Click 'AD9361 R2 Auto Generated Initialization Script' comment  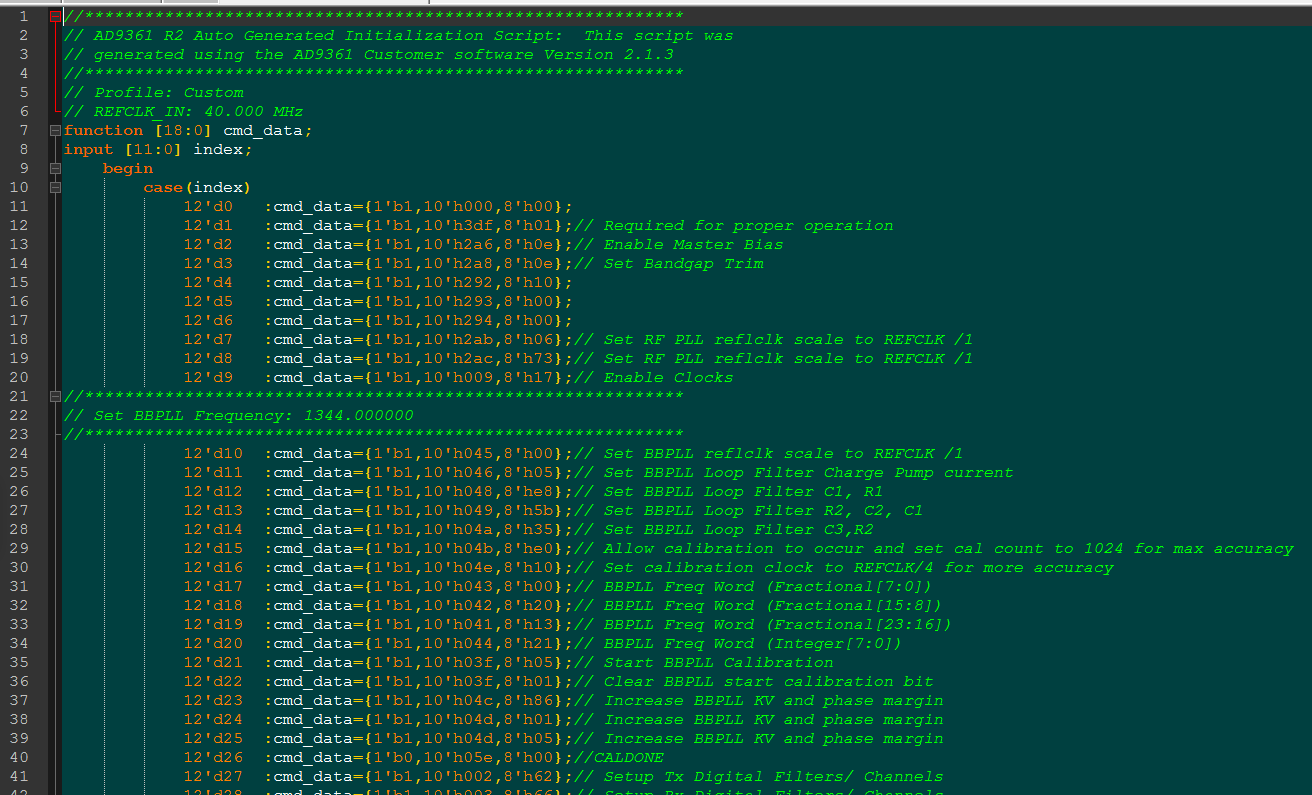pos(329,36)
